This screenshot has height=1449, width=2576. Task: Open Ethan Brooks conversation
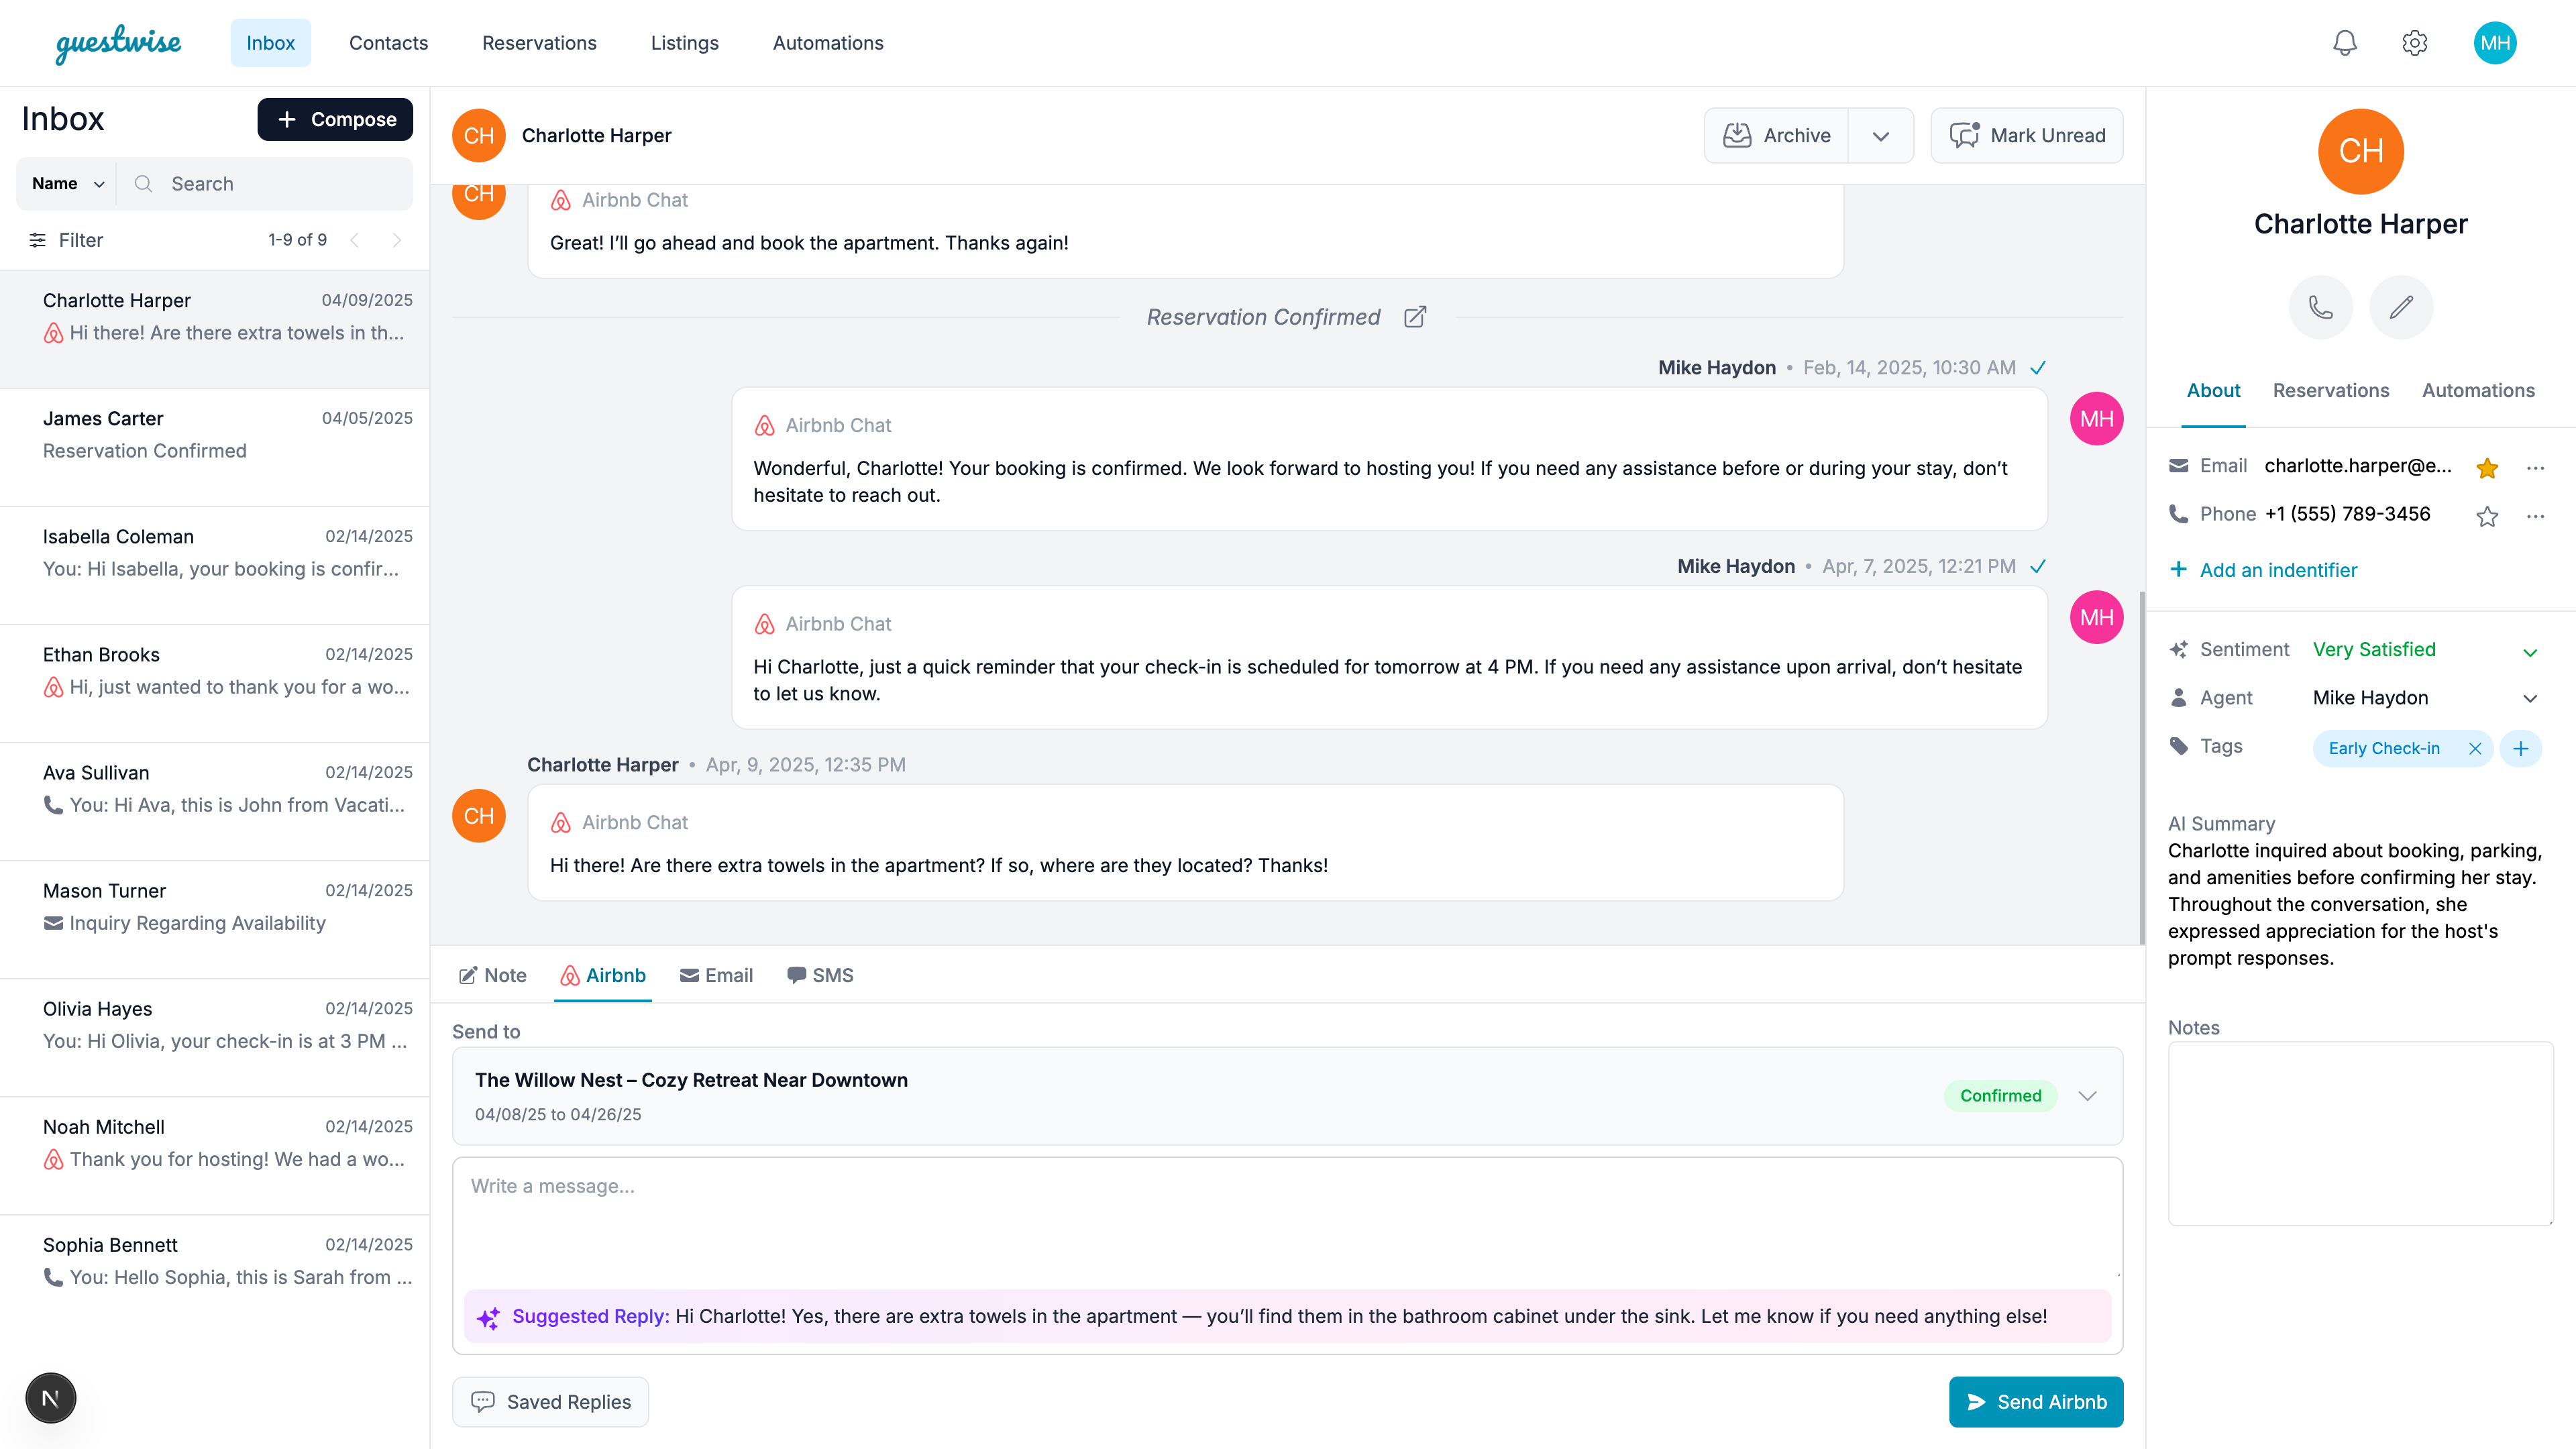pos(215,684)
